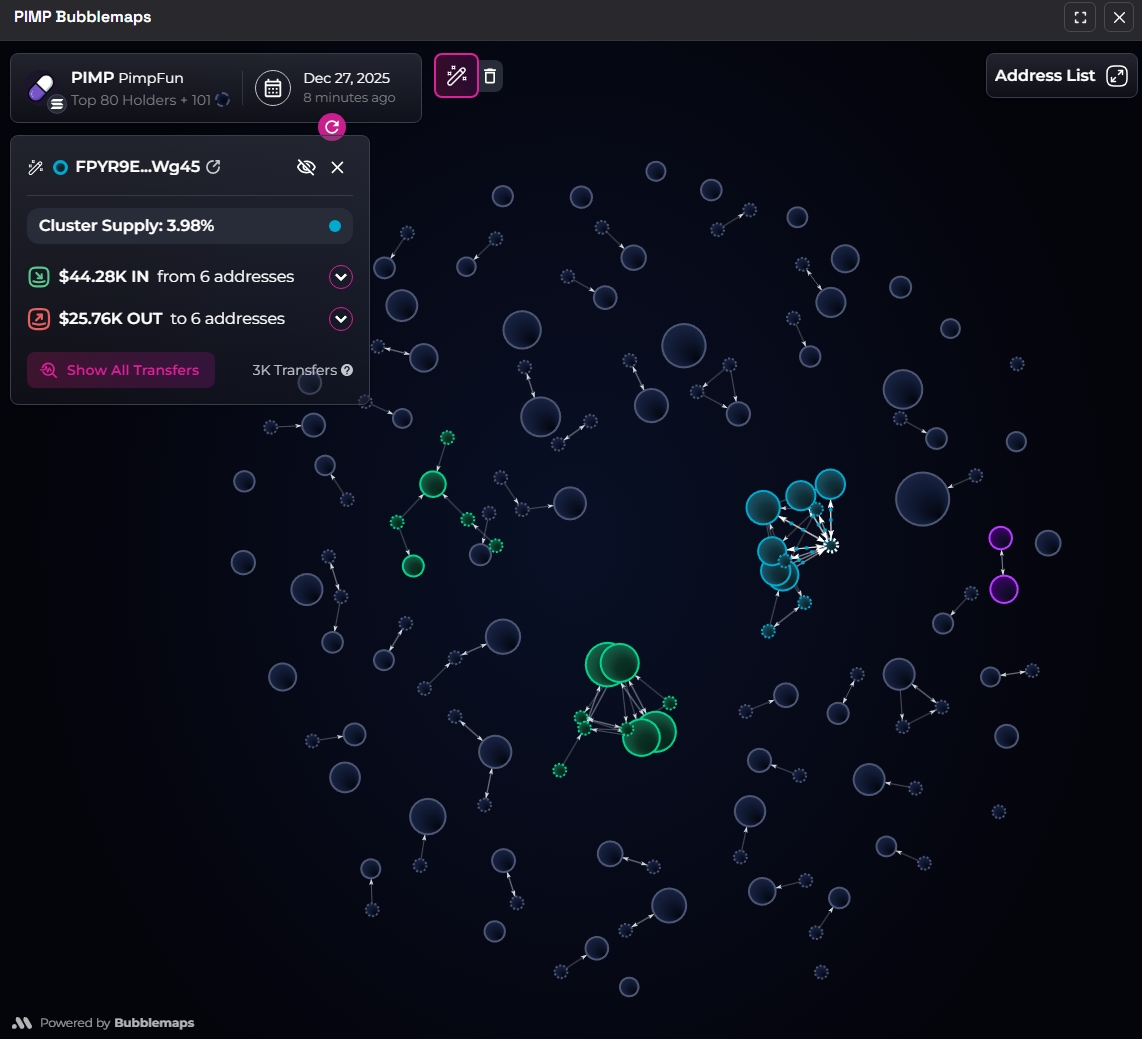
Task: Open FPYR9E...Wg45 address in external explorer
Action: point(213,167)
